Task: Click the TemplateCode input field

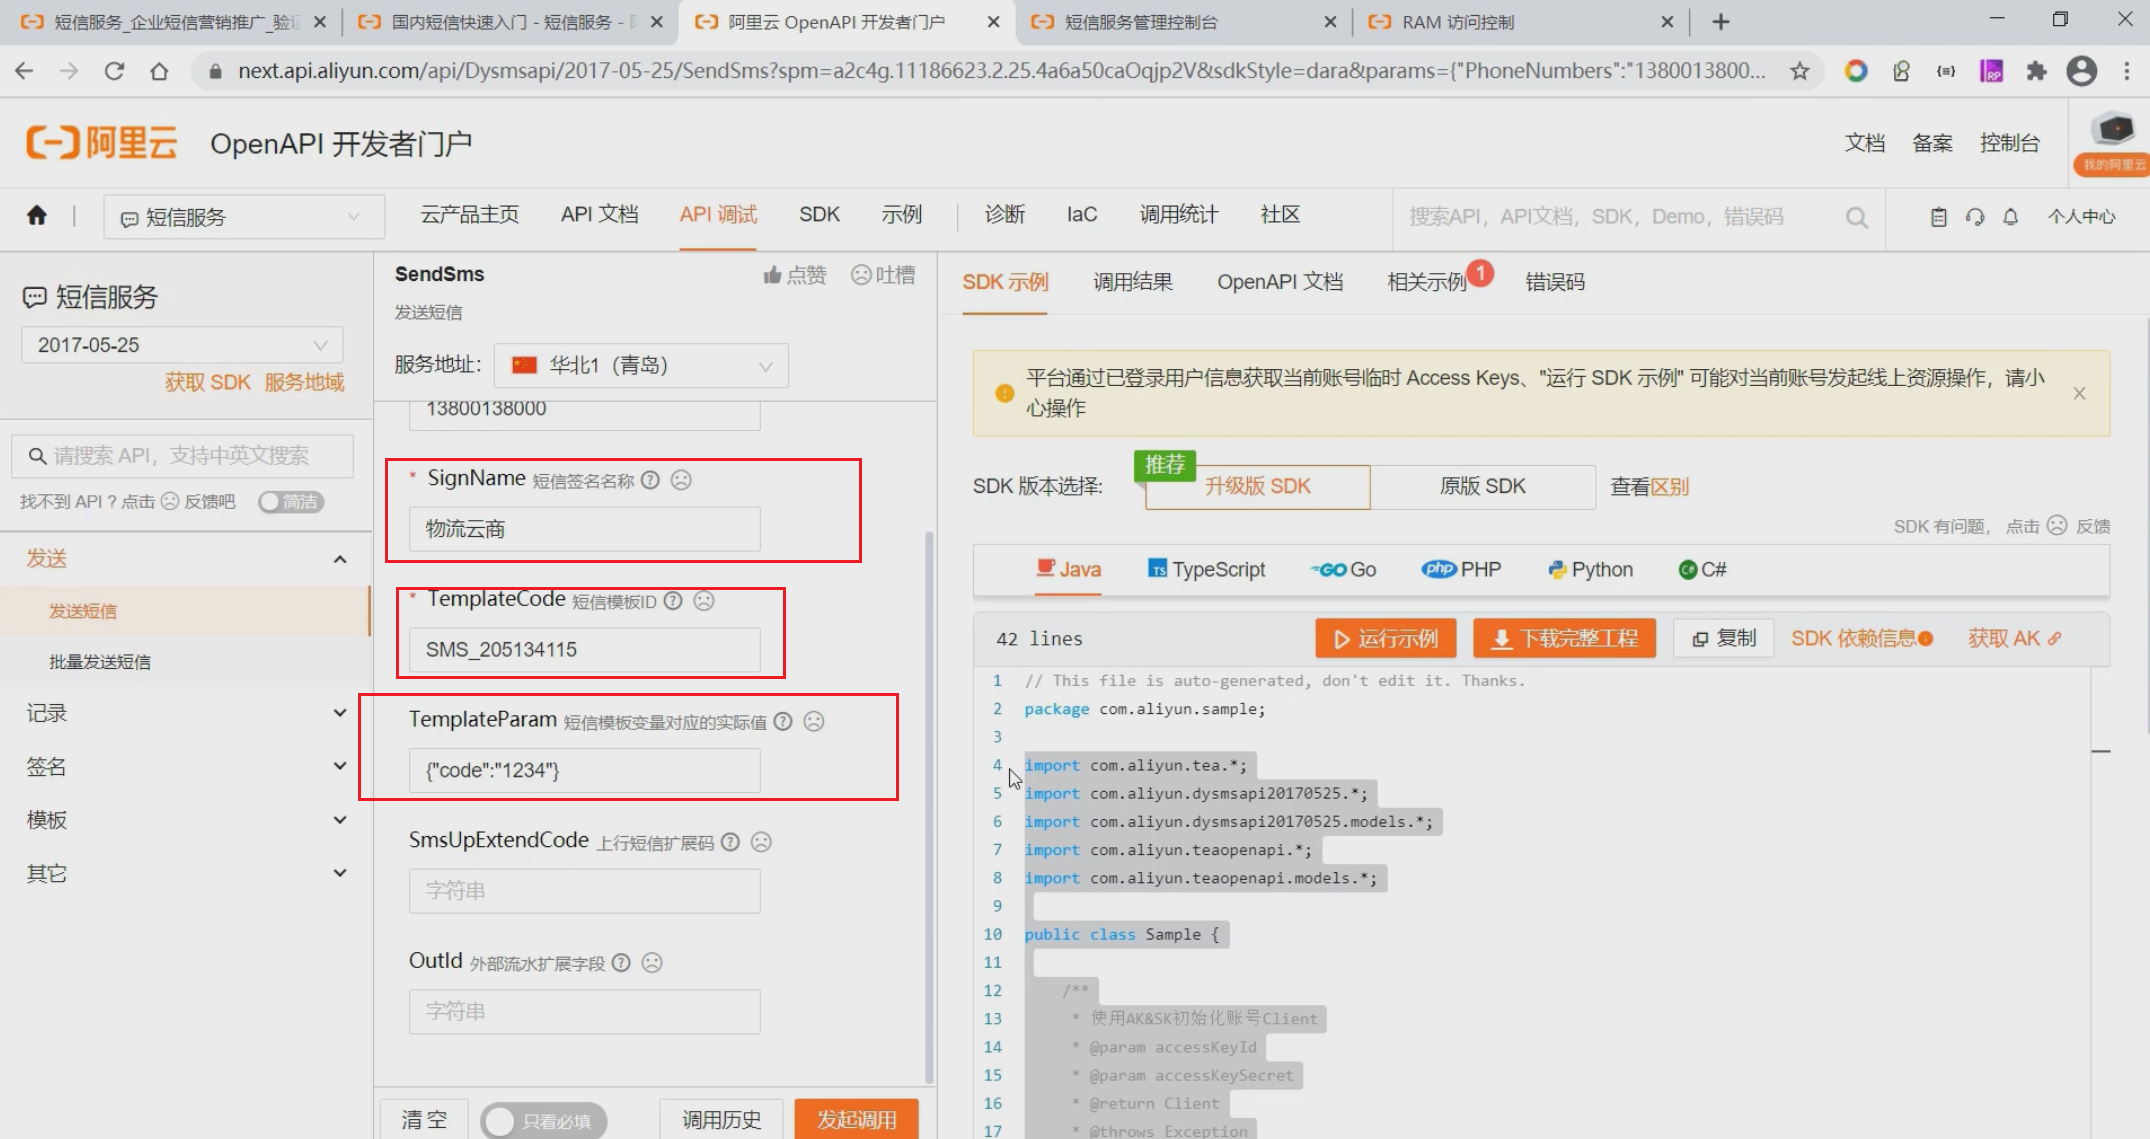Action: [x=584, y=650]
